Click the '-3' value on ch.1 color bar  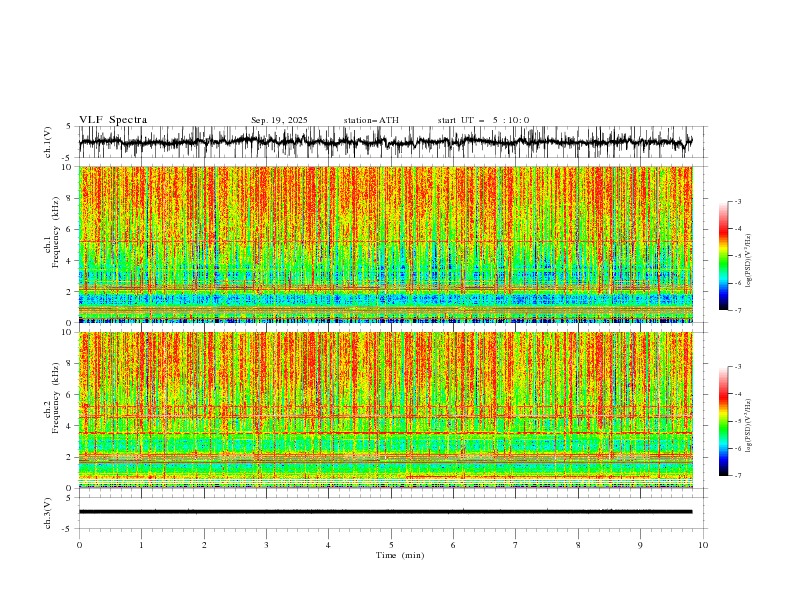(x=737, y=202)
